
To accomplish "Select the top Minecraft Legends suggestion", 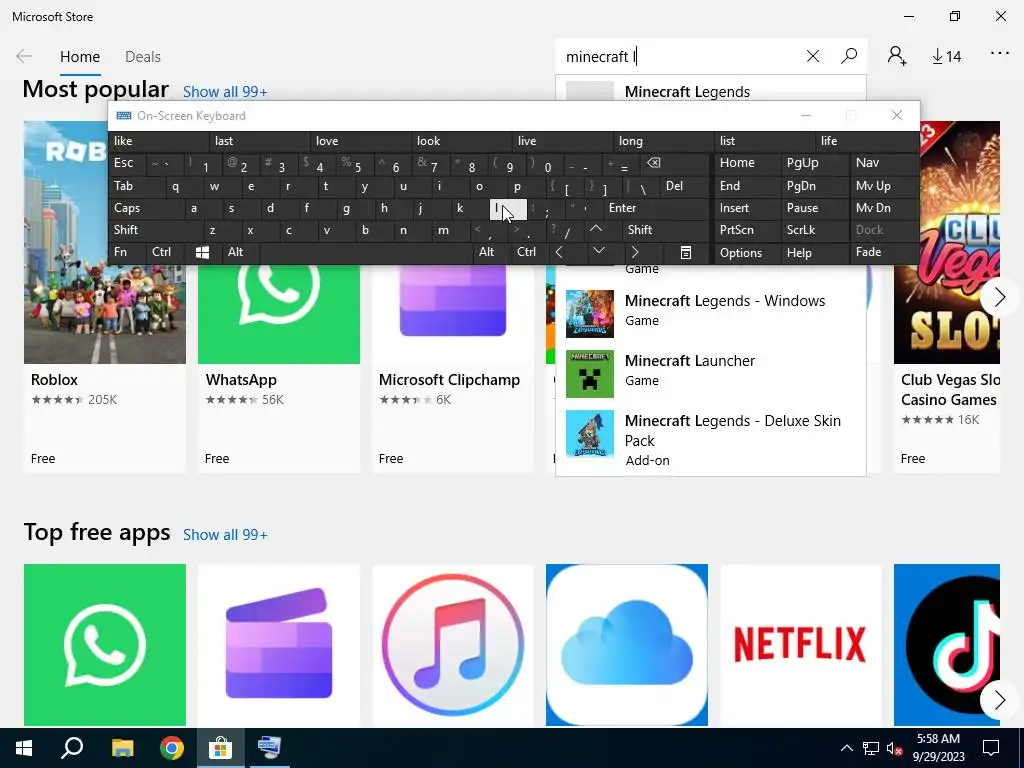I will (711, 90).
